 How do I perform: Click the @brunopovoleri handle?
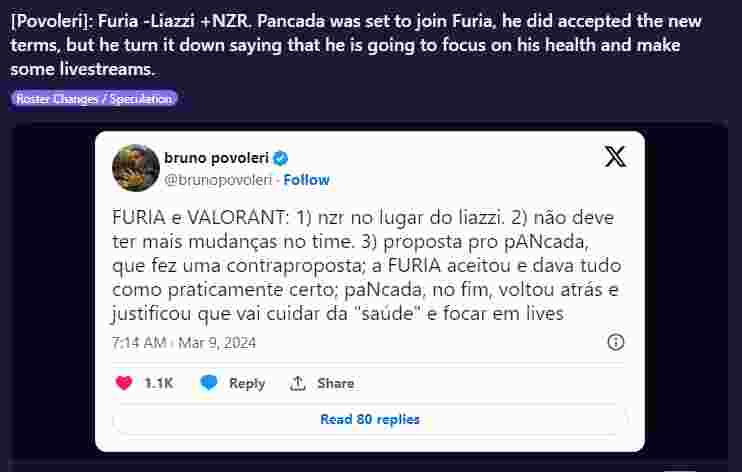click(x=217, y=180)
